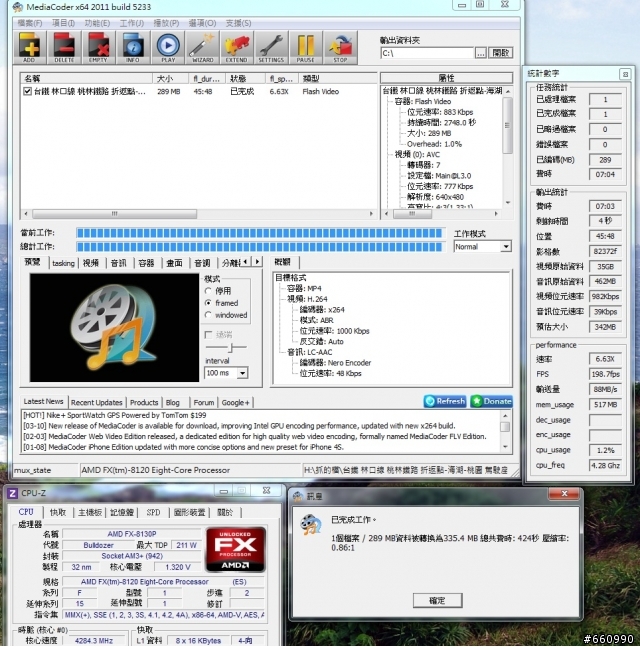Click the Donate button
This screenshot has width=640, height=647.
point(491,401)
